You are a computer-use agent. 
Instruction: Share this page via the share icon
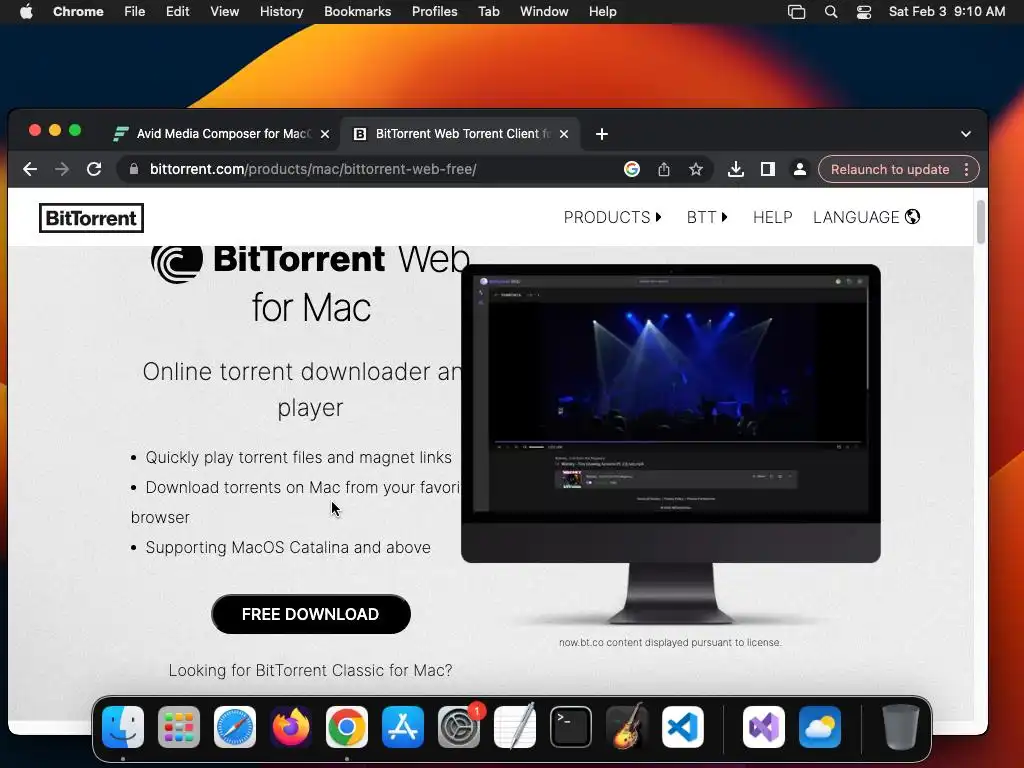(x=664, y=169)
